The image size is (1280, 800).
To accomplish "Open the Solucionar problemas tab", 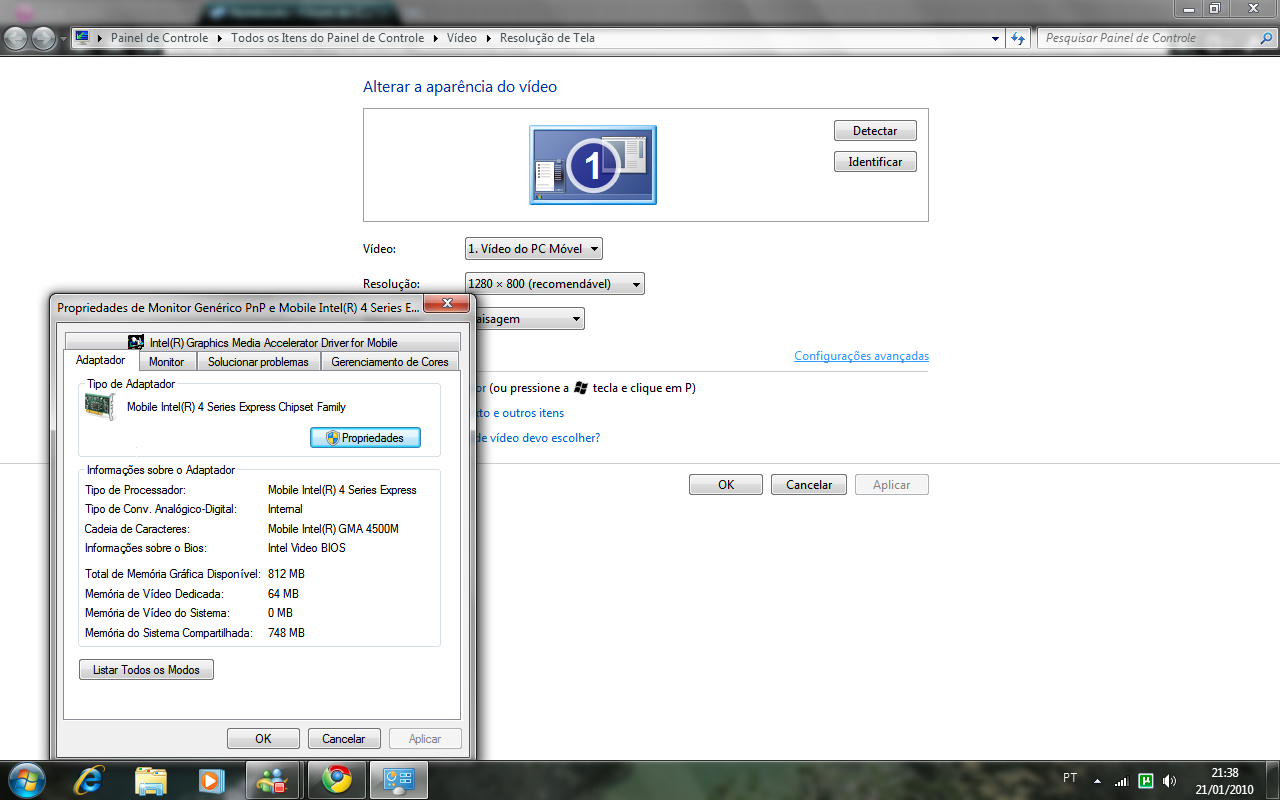I will coord(259,362).
